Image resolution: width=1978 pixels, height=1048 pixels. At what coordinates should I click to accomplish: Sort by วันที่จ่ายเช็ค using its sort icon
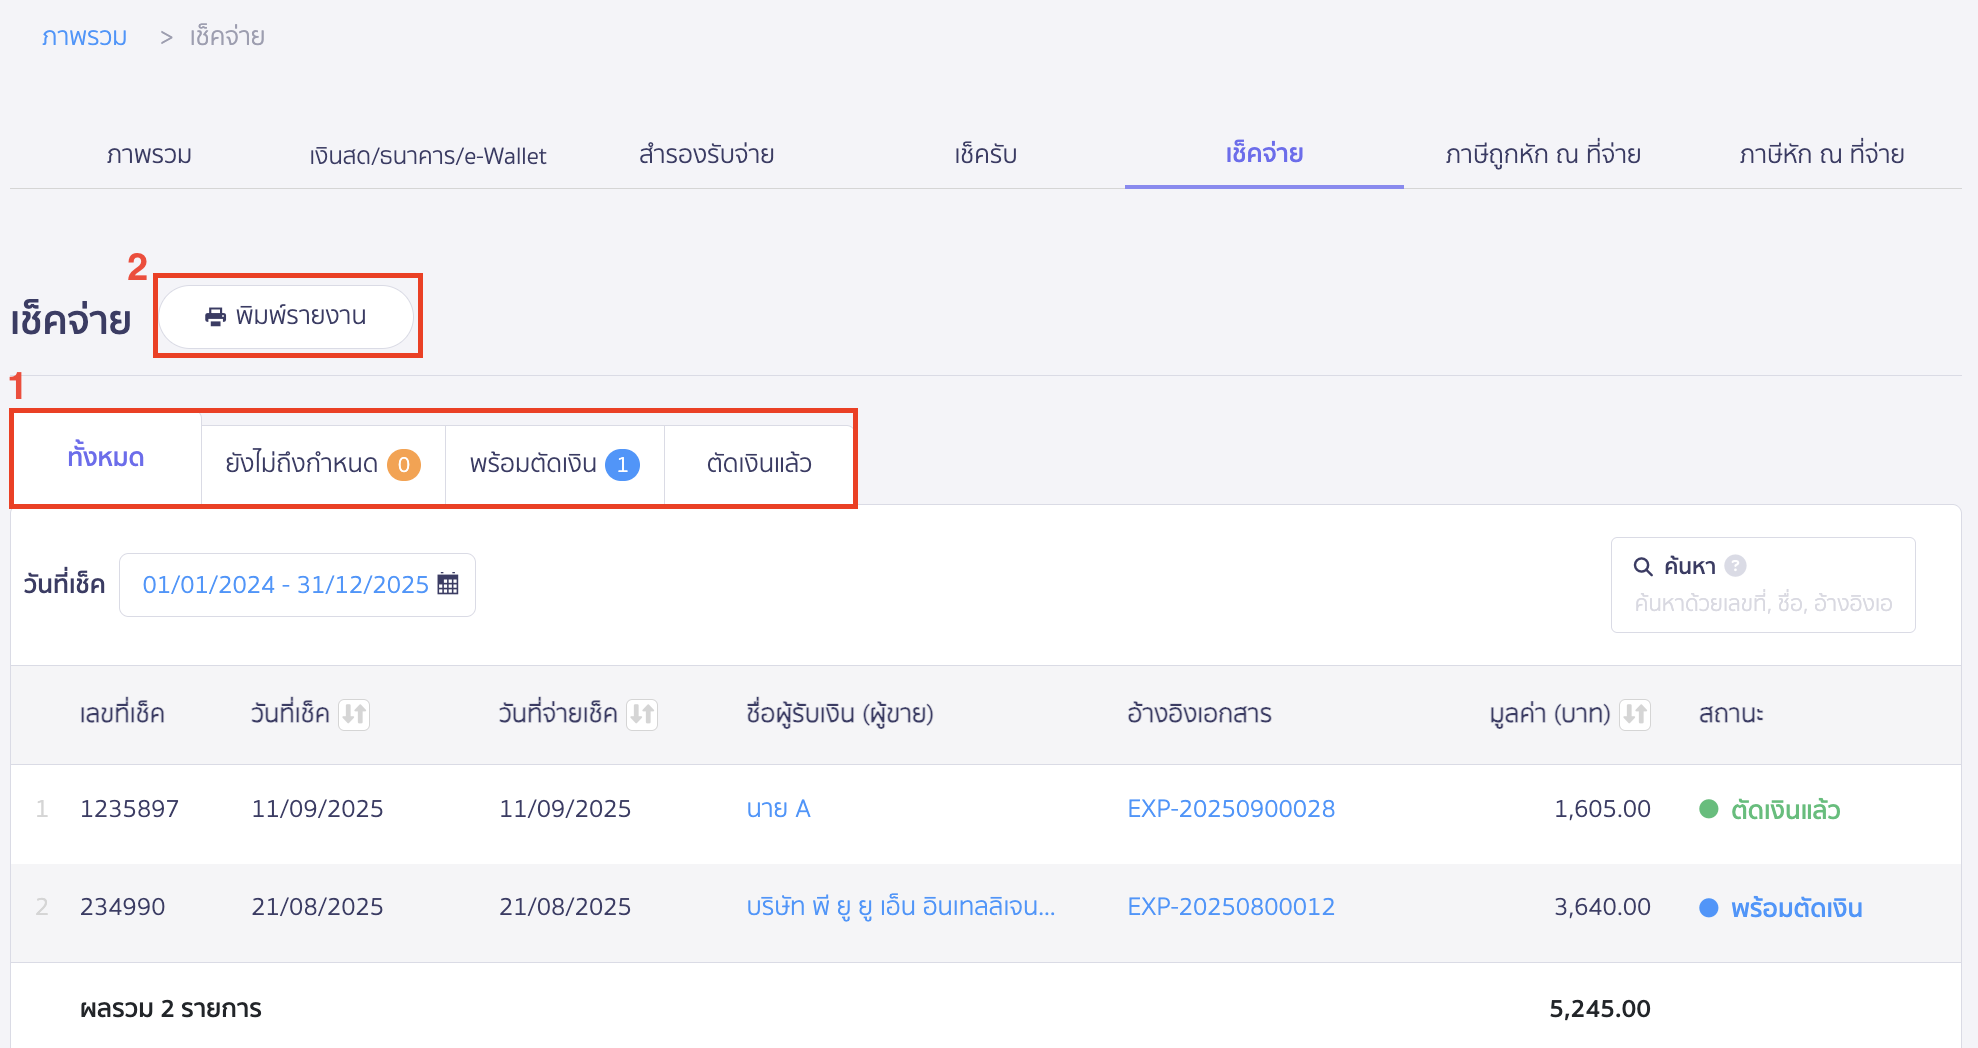642,714
